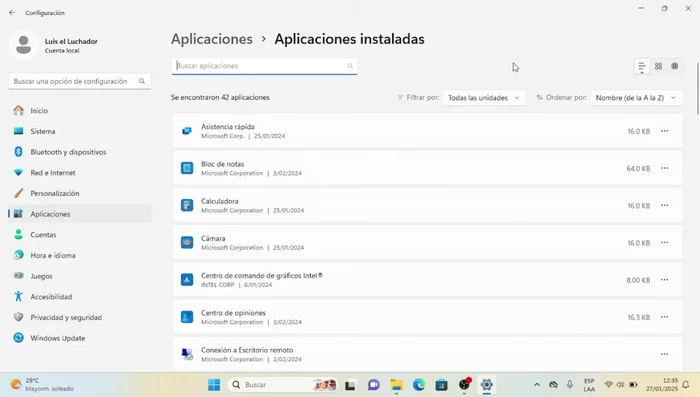Switch to grid view layout
The height and width of the screenshot is (397, 700).
click(658, 67)
